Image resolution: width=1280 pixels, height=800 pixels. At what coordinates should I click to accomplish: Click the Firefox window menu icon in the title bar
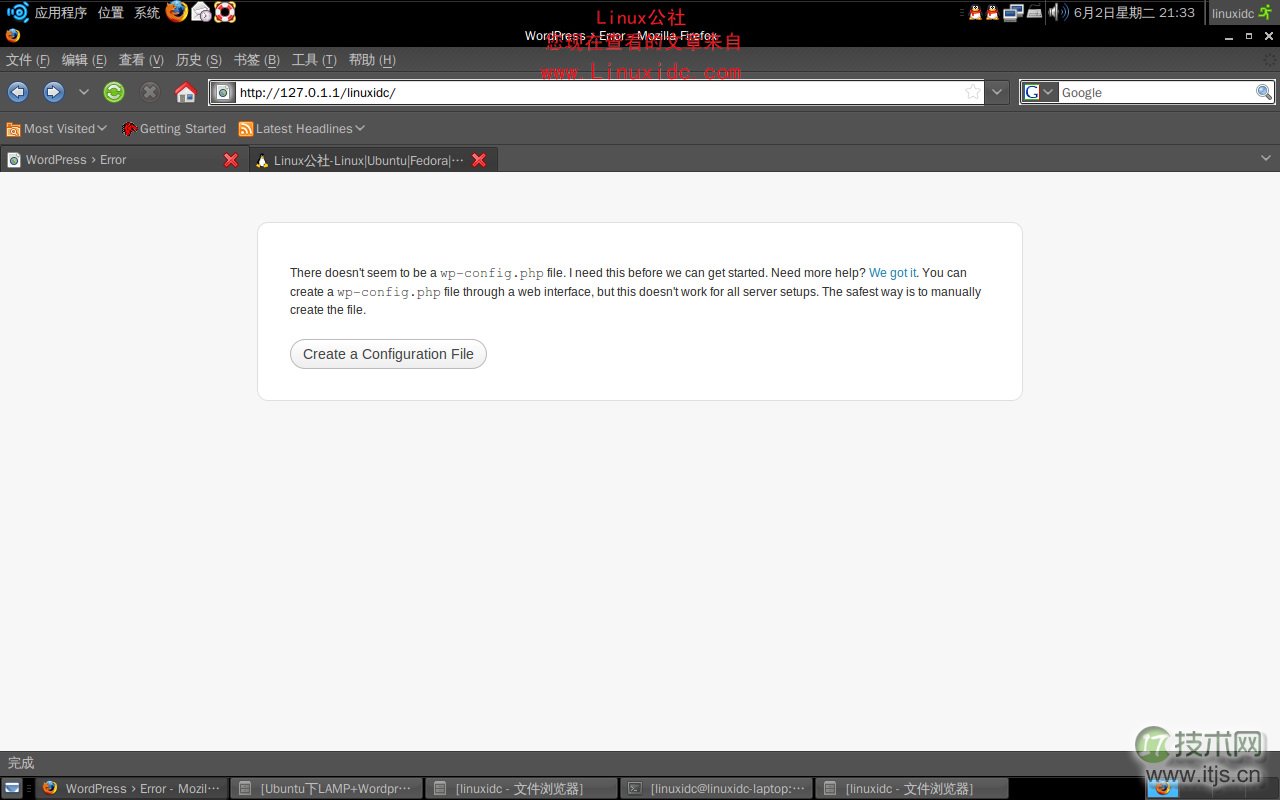point(12,35)
